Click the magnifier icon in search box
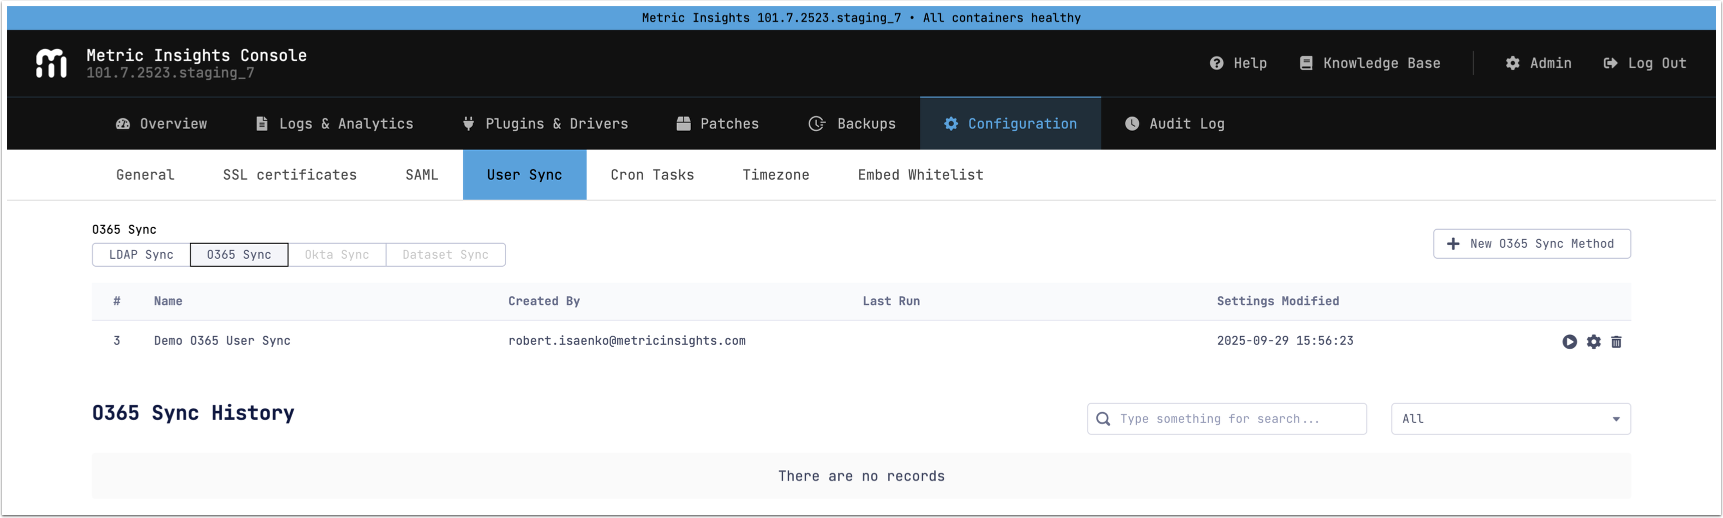Viewport: 1723px width, 518px height. (1103, 419)
